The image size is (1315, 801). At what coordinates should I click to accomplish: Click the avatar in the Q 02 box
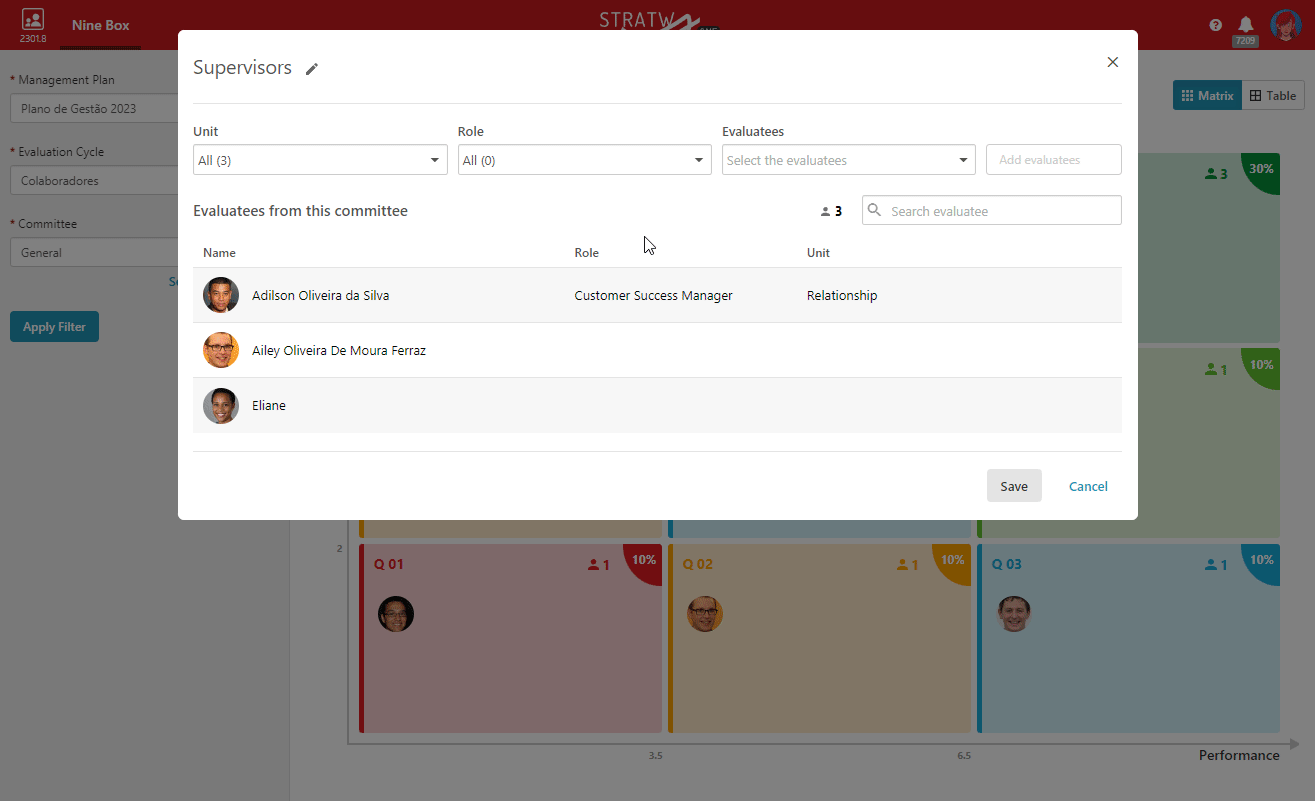pos(705,614)
